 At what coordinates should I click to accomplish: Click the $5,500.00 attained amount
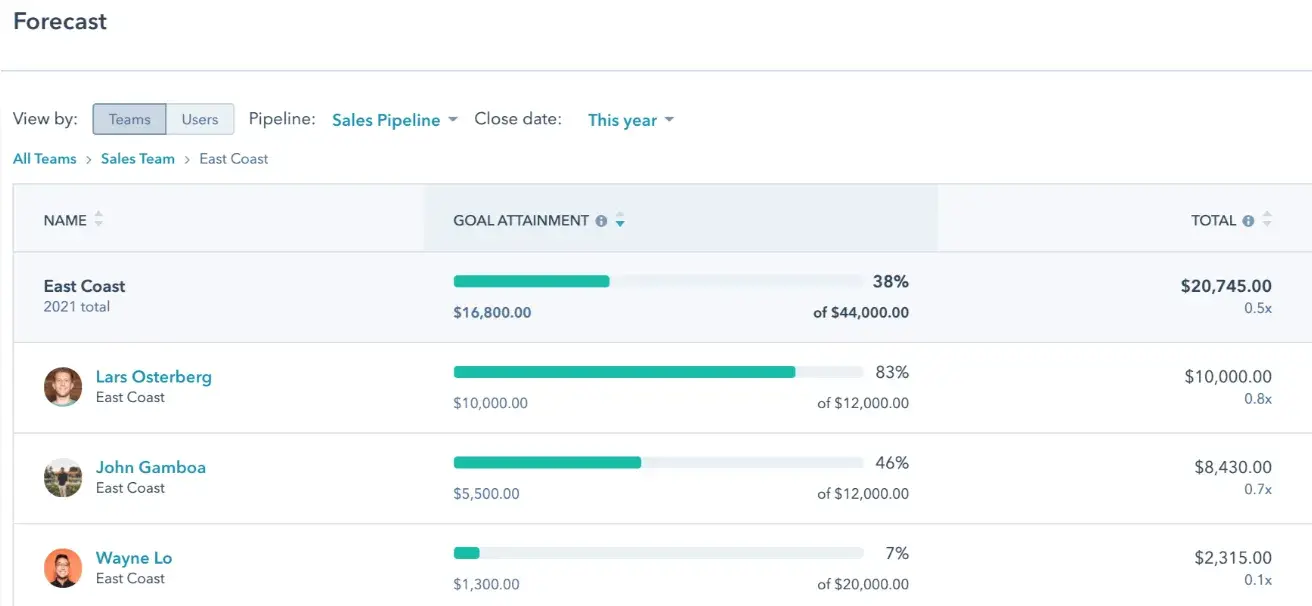pos(487,494)
